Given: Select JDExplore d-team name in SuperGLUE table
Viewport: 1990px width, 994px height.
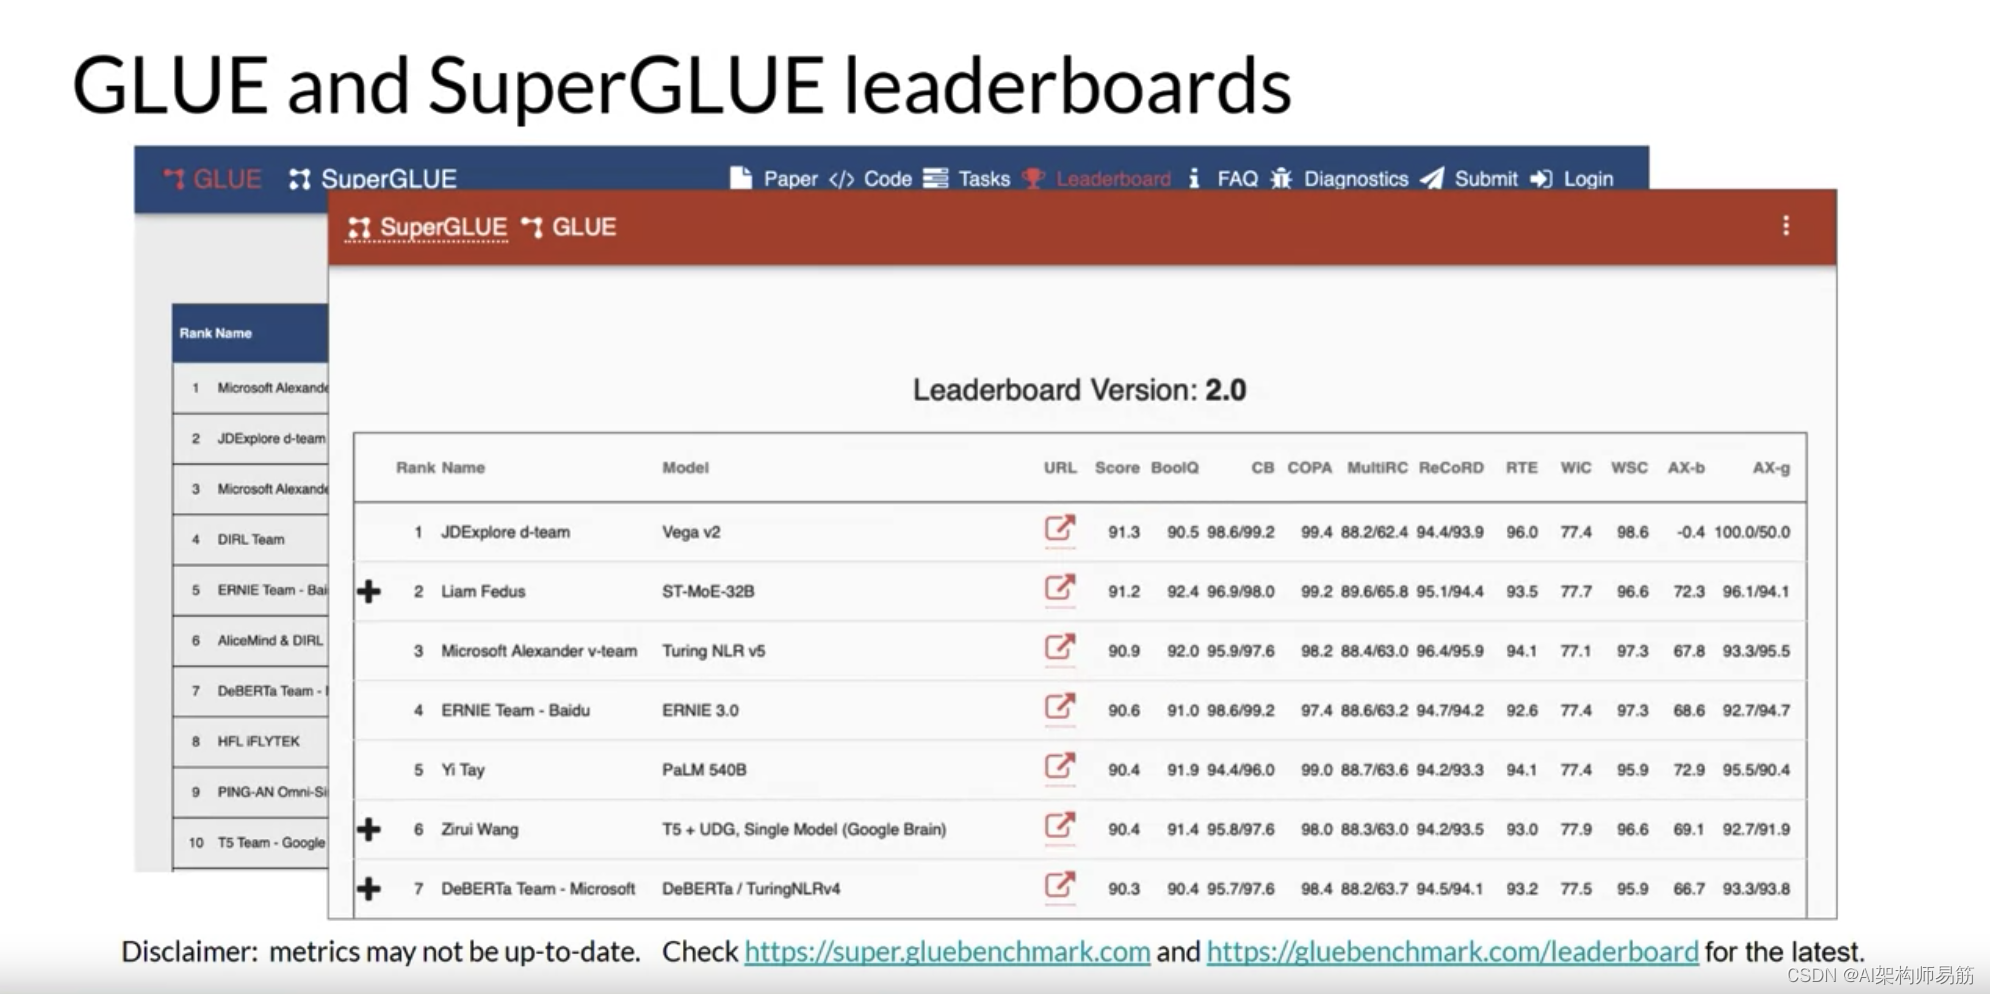Looking at the screenshot, I should click(x=505, y=532).
